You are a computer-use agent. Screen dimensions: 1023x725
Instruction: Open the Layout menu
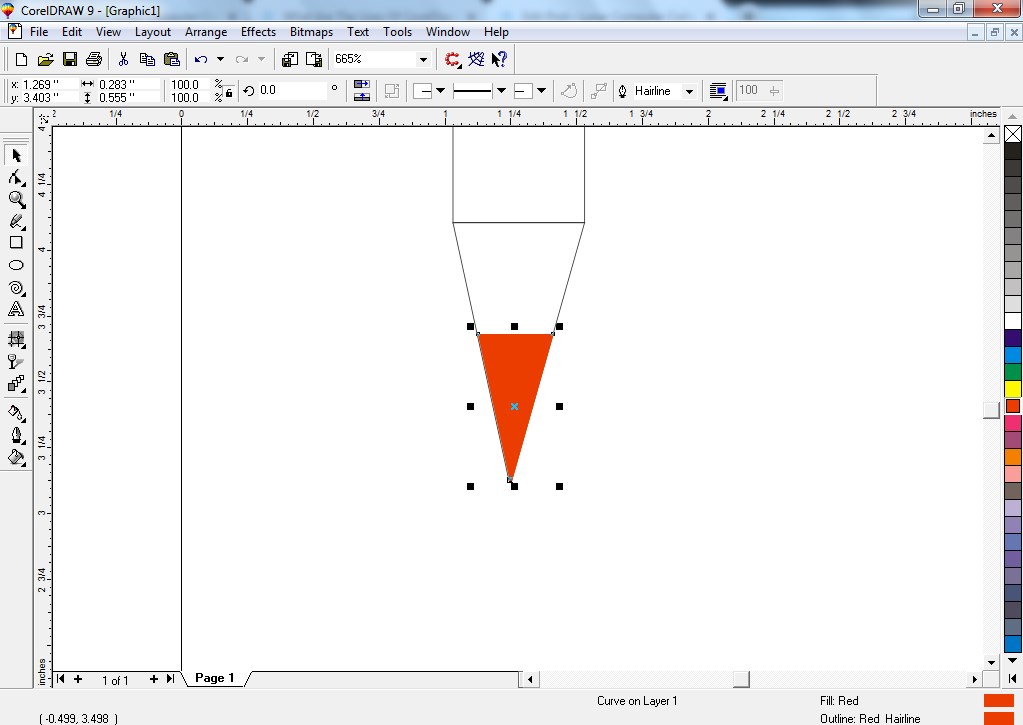[x=153, y=31]
